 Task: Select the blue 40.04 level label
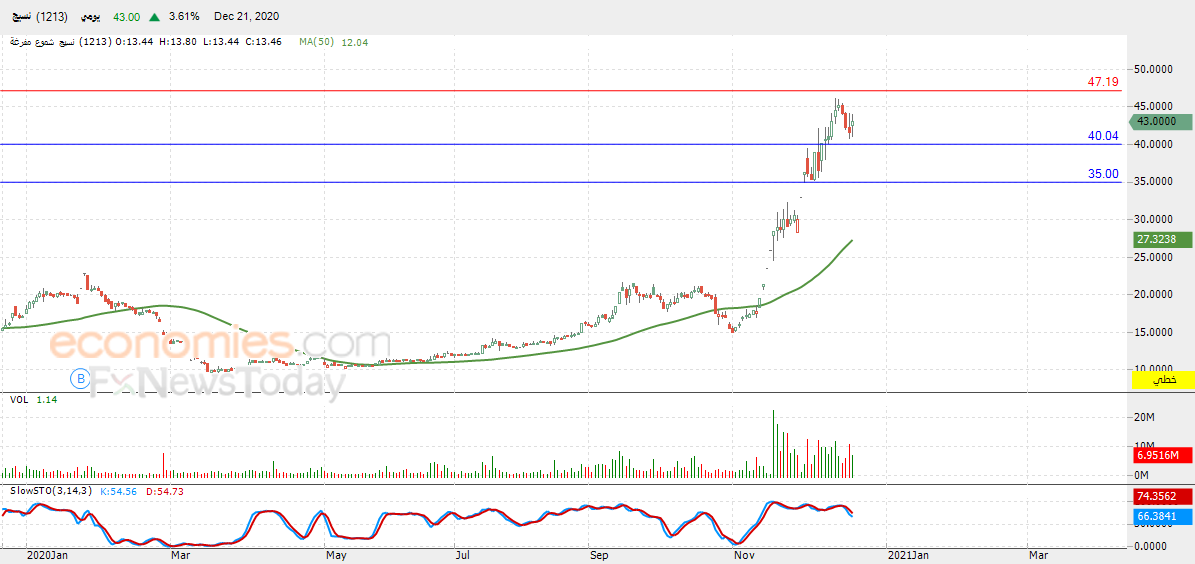(x=1103, y=136)
